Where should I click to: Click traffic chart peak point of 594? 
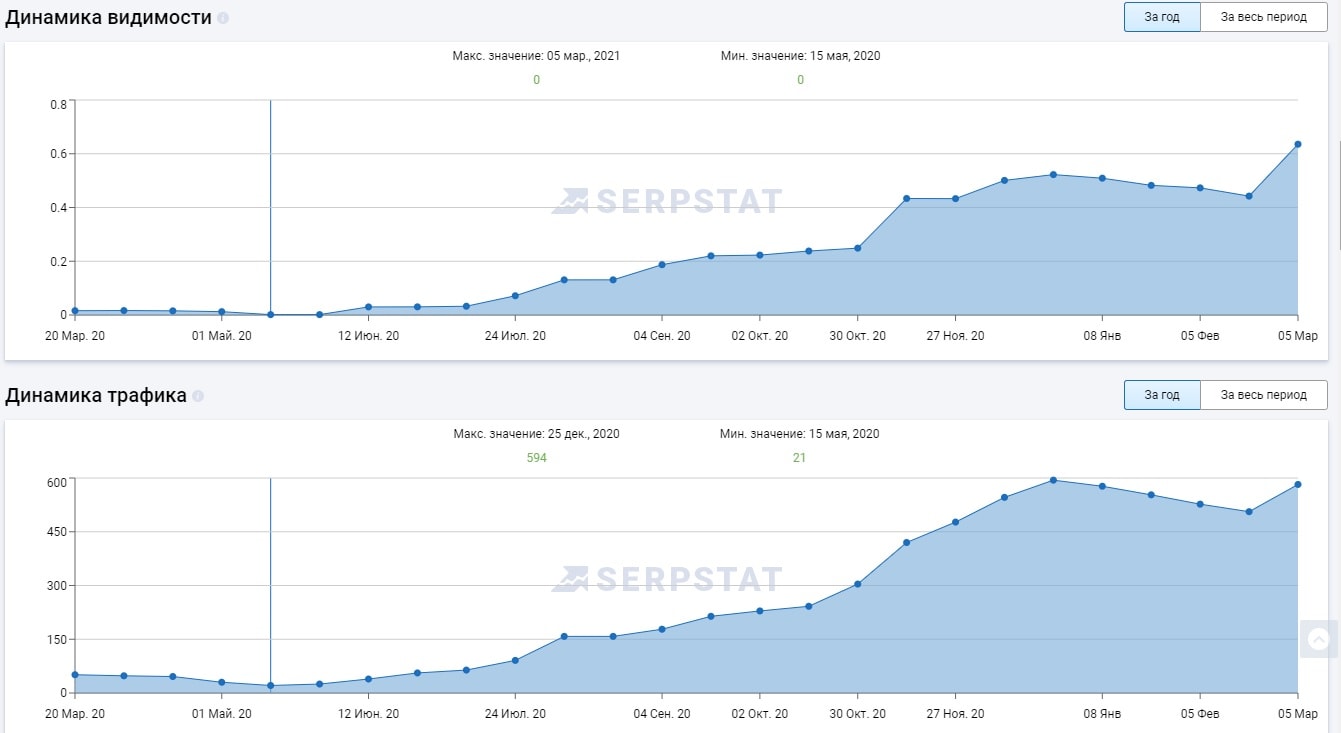pos(1054,480)
